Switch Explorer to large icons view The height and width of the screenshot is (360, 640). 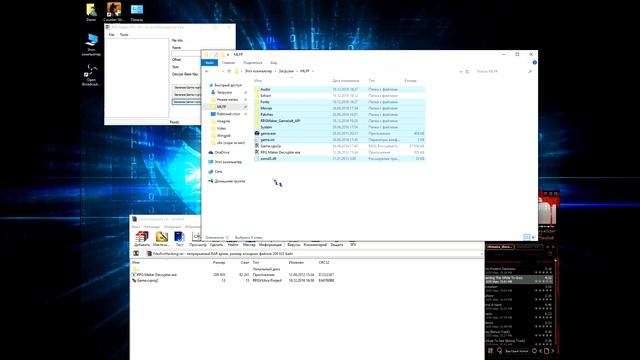pos(533,237)
